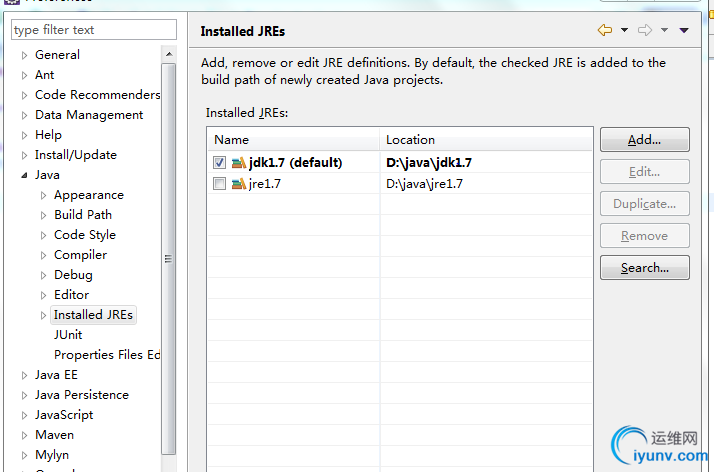714x472 pixels.
Task: Sort by the Location column header
Action: pos(486,140)
